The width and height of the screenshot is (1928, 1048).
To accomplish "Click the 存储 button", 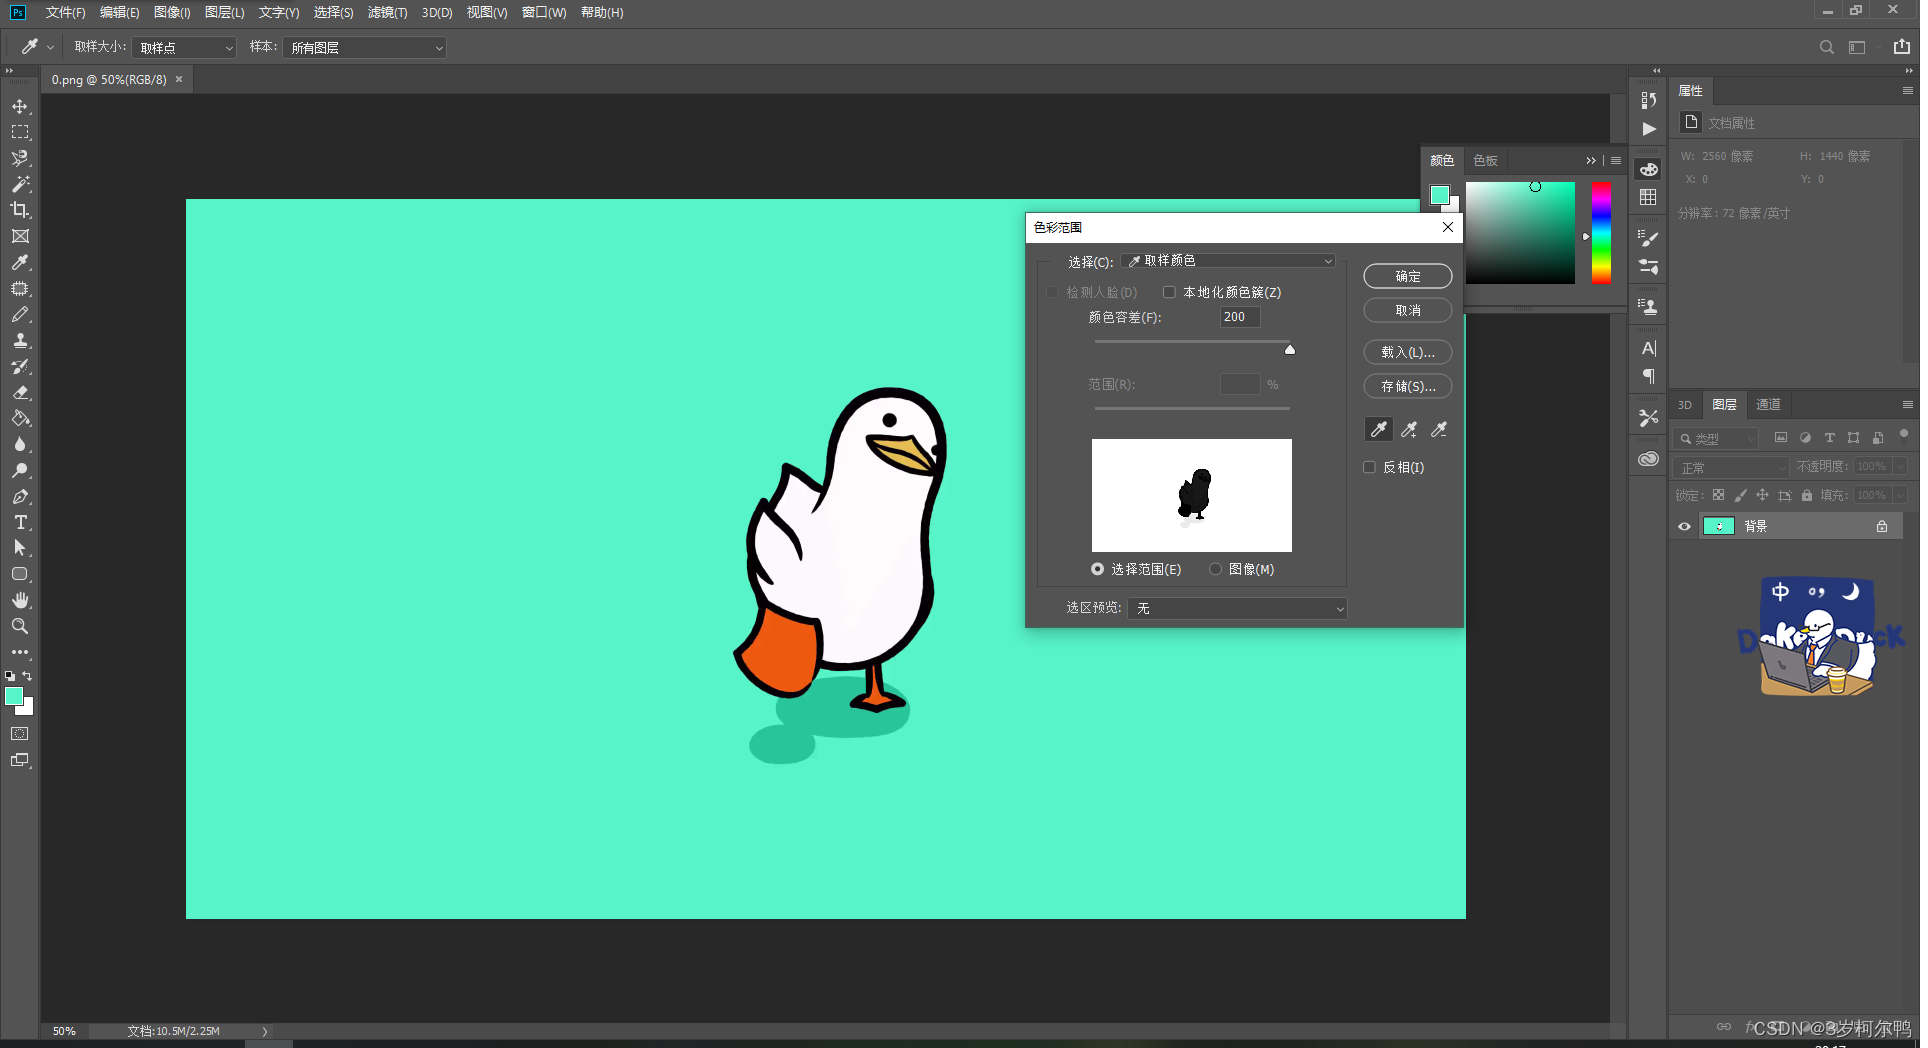I will [x=1408, y=386].
